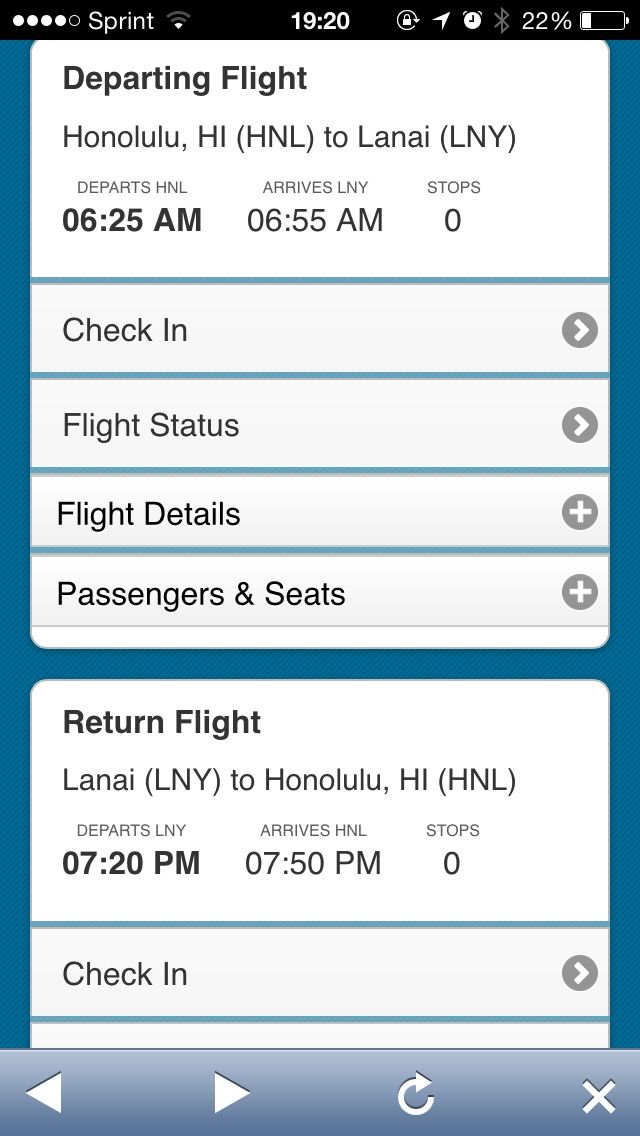Tap the Return Flight heading
The height and width of the screenshot is (1136, 640).
(x=162, y=722)
